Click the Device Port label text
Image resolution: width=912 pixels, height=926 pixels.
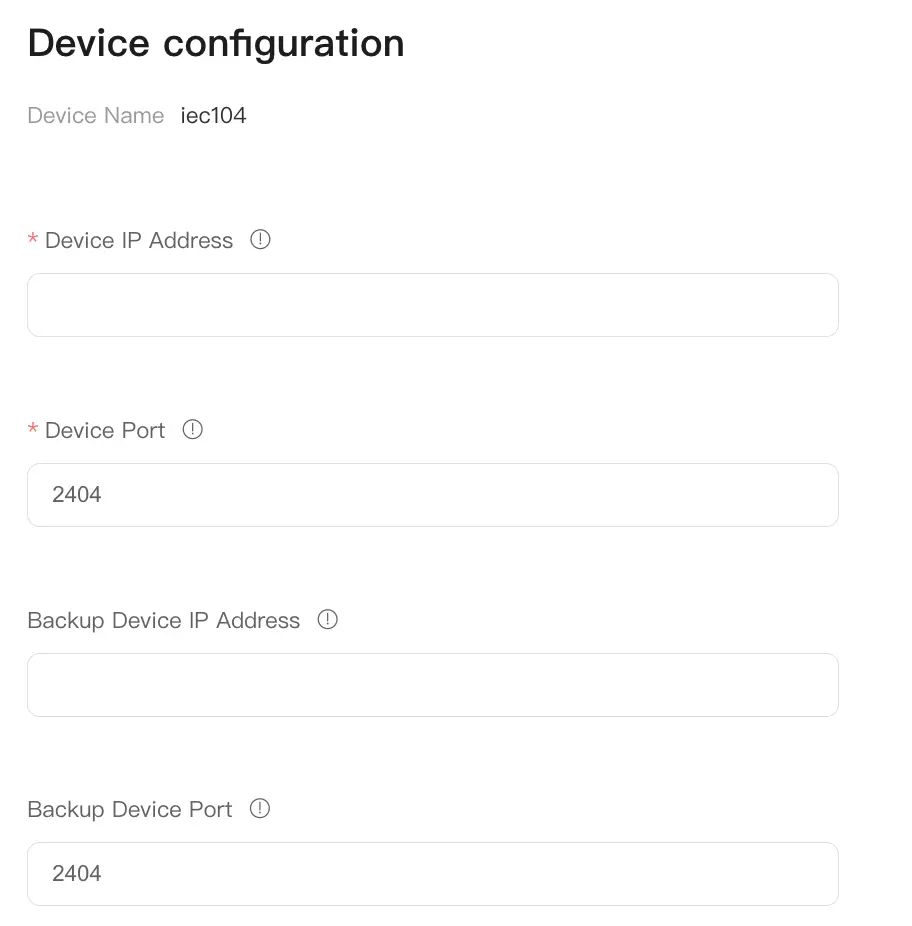(x=105, y=430)
